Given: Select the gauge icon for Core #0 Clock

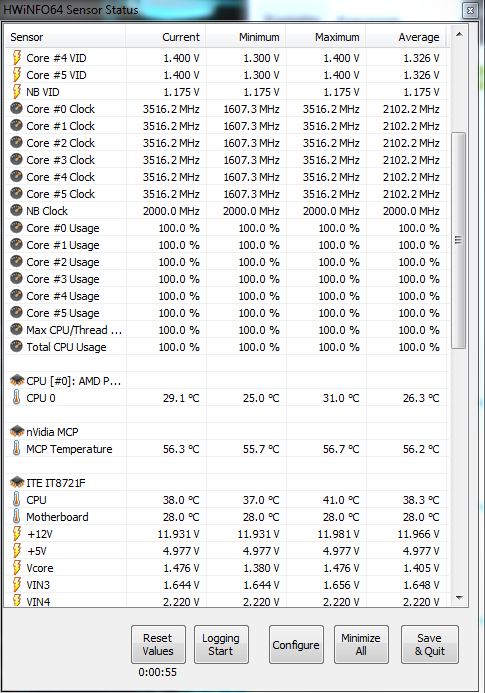Looking at the screenshot, I should point(16,109).
